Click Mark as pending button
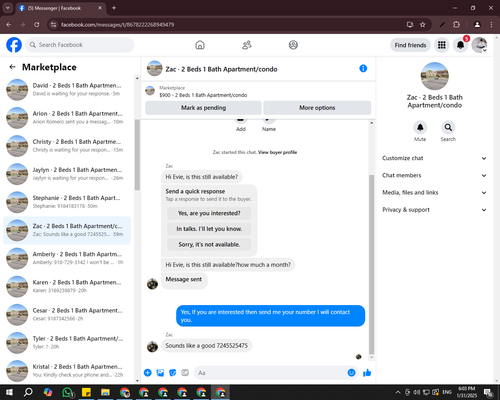The image size is (500, 400). point(203,108)
